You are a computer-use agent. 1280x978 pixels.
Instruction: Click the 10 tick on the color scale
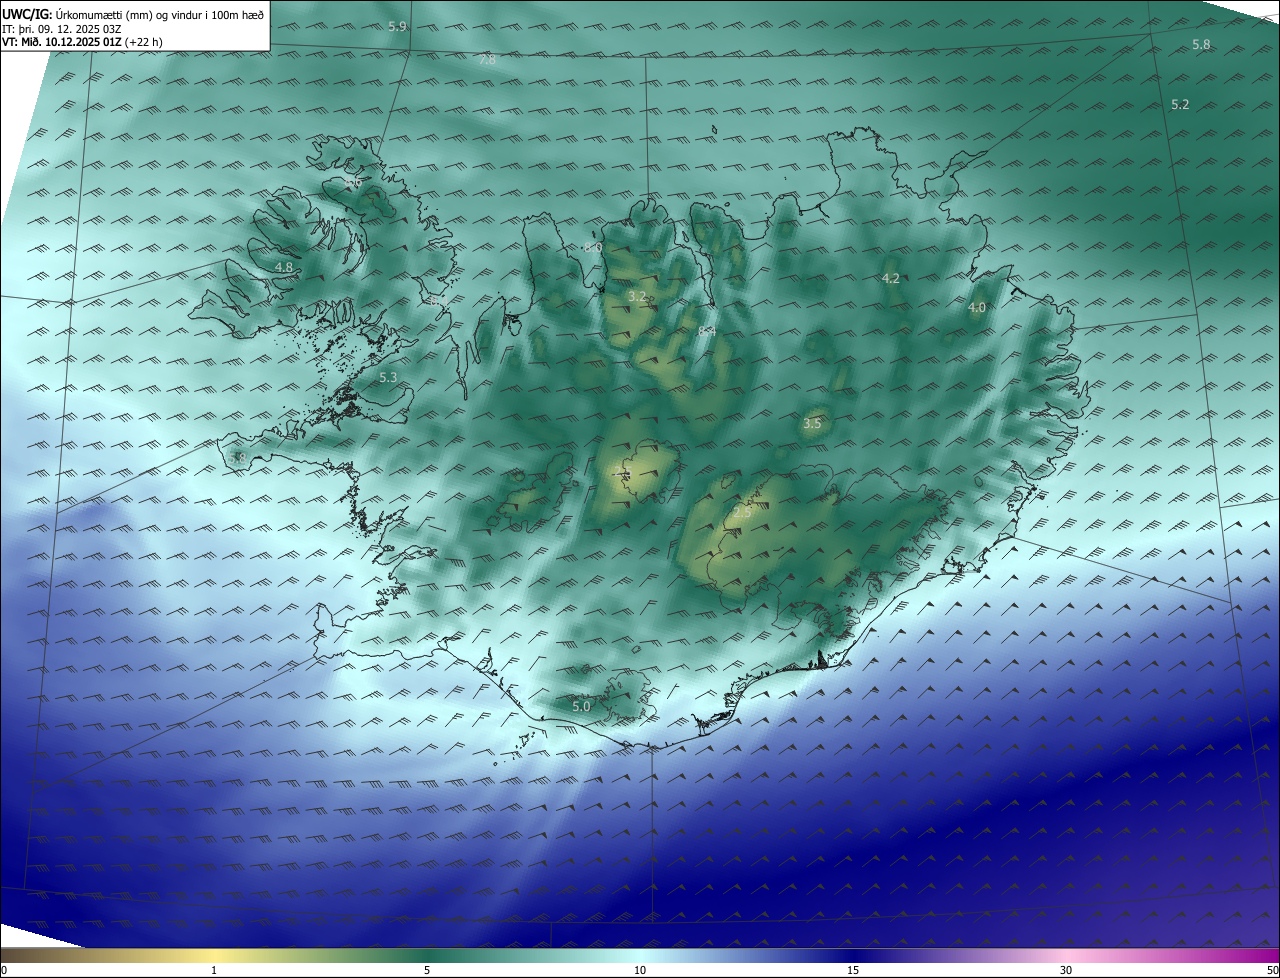[x=640, y=971]
